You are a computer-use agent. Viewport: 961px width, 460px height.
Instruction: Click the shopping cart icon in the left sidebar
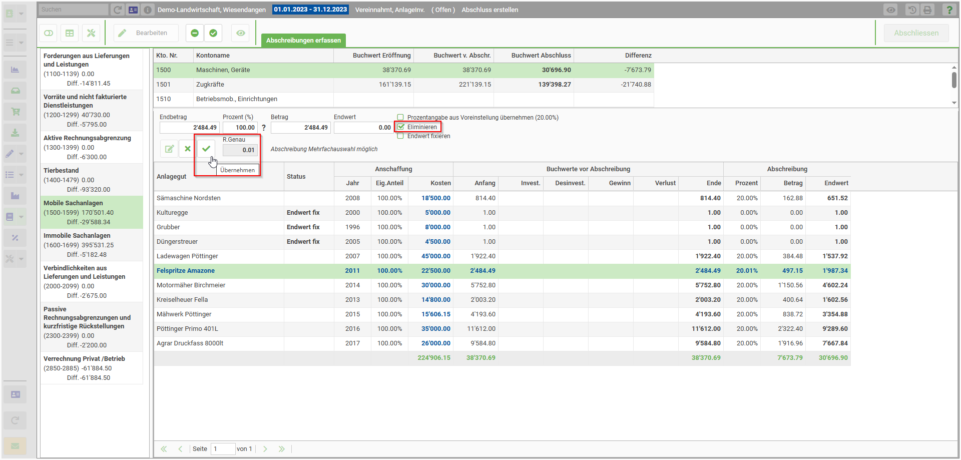coord(15,112)
